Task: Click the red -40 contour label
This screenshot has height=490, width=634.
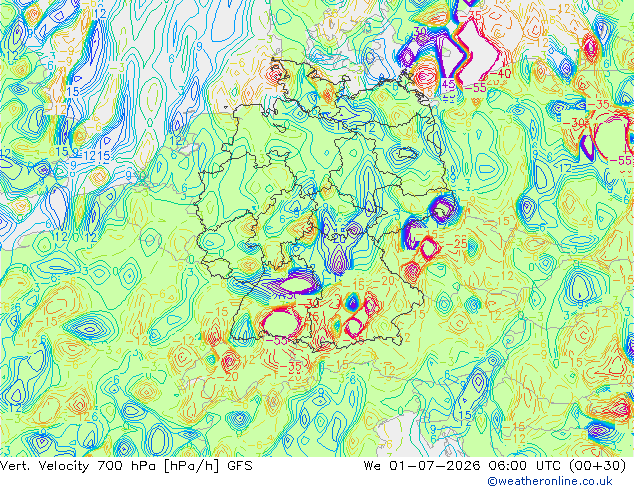Action: (501, 74)
